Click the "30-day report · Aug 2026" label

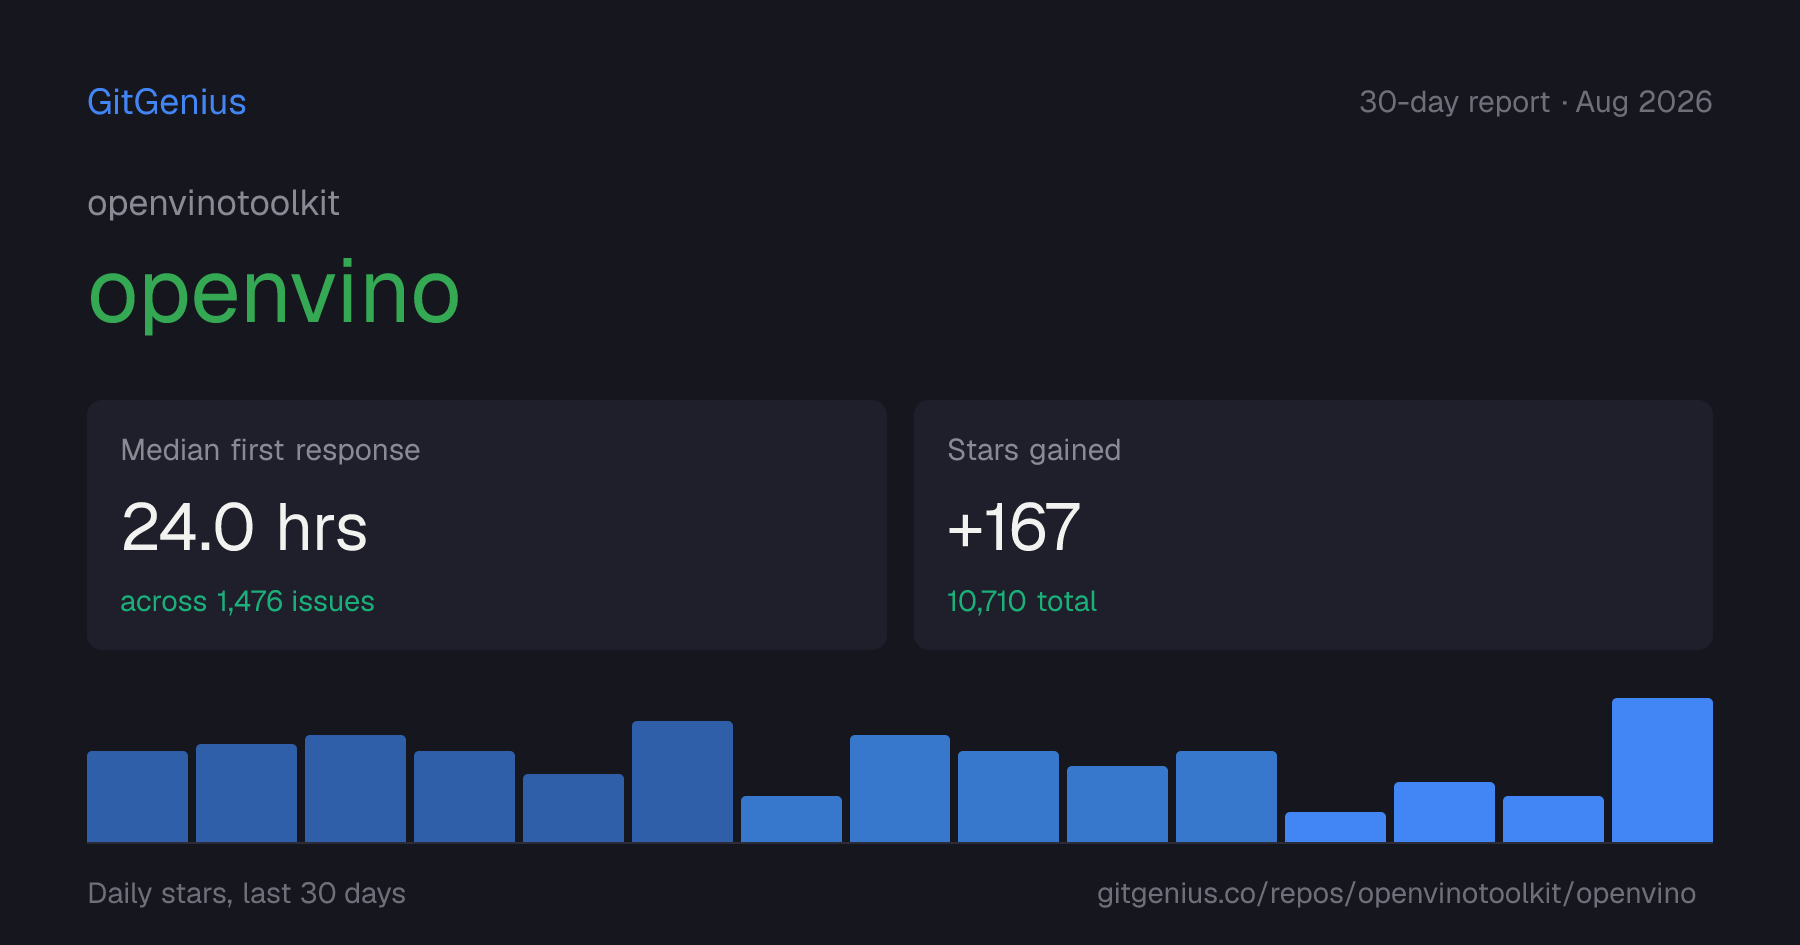click(1536, 102)
